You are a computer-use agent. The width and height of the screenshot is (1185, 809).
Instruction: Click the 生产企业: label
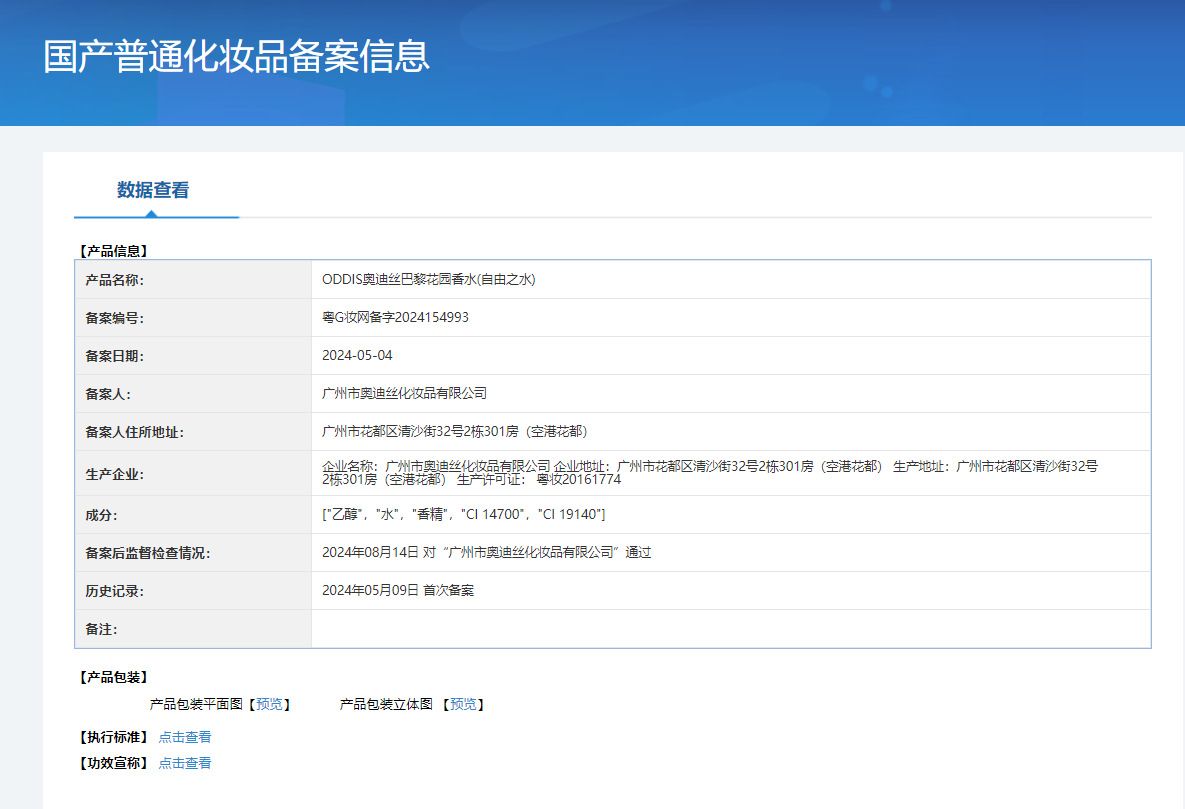[115, 474]
